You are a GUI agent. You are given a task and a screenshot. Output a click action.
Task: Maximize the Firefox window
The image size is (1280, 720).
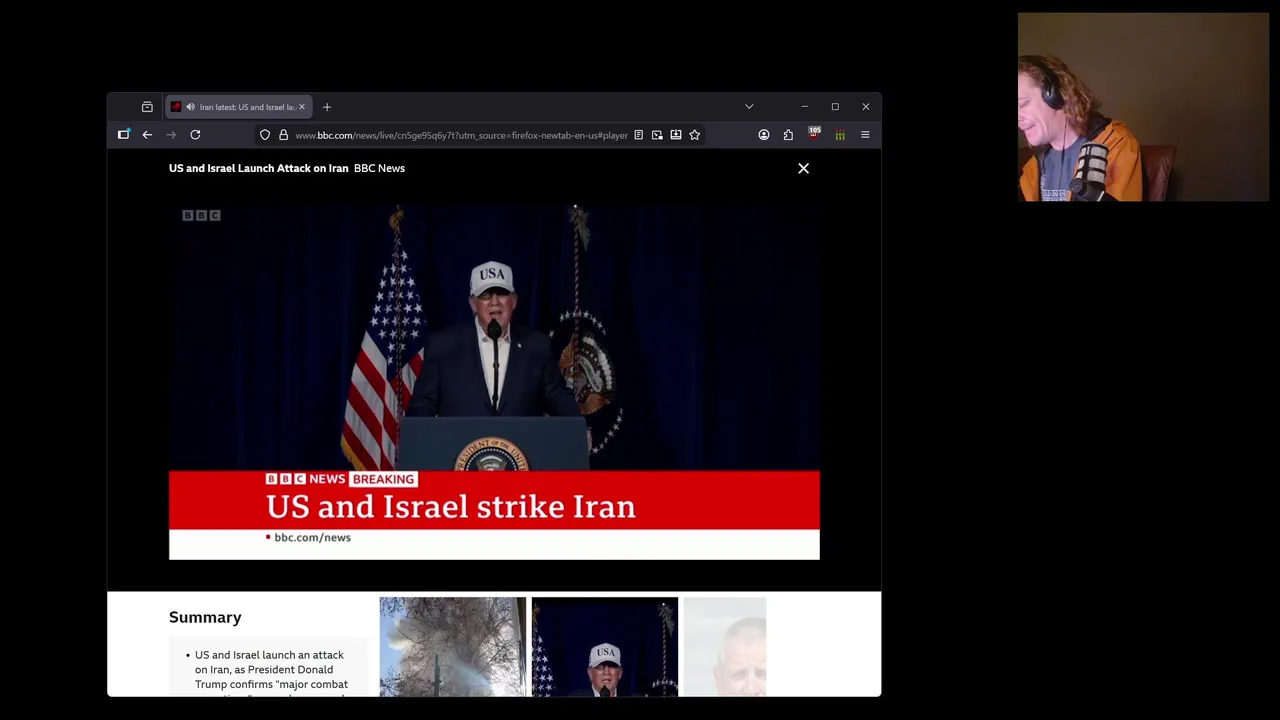835,107
